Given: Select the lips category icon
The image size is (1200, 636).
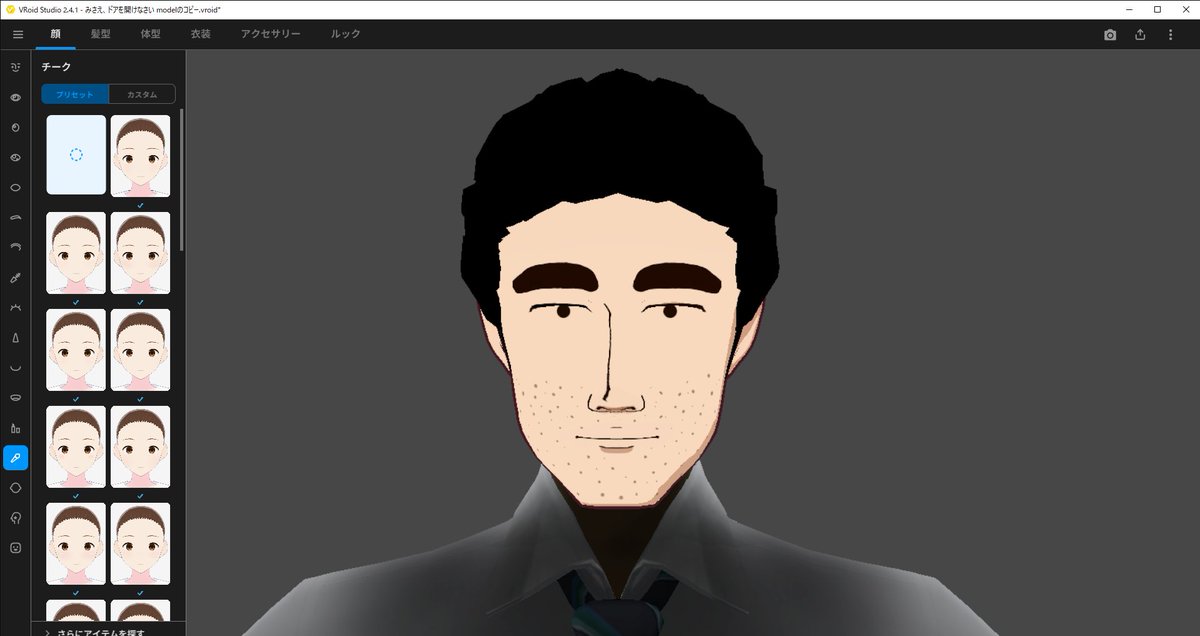Looking at the screenshot, I should (x=15, y=397).
